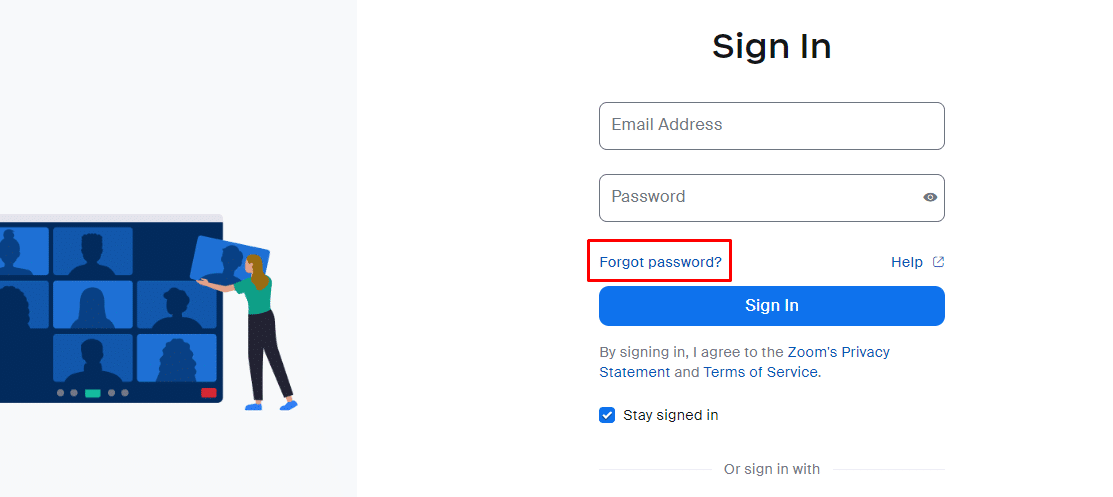Click the video tile held by the woman
1113x497 pixels.
229,261
